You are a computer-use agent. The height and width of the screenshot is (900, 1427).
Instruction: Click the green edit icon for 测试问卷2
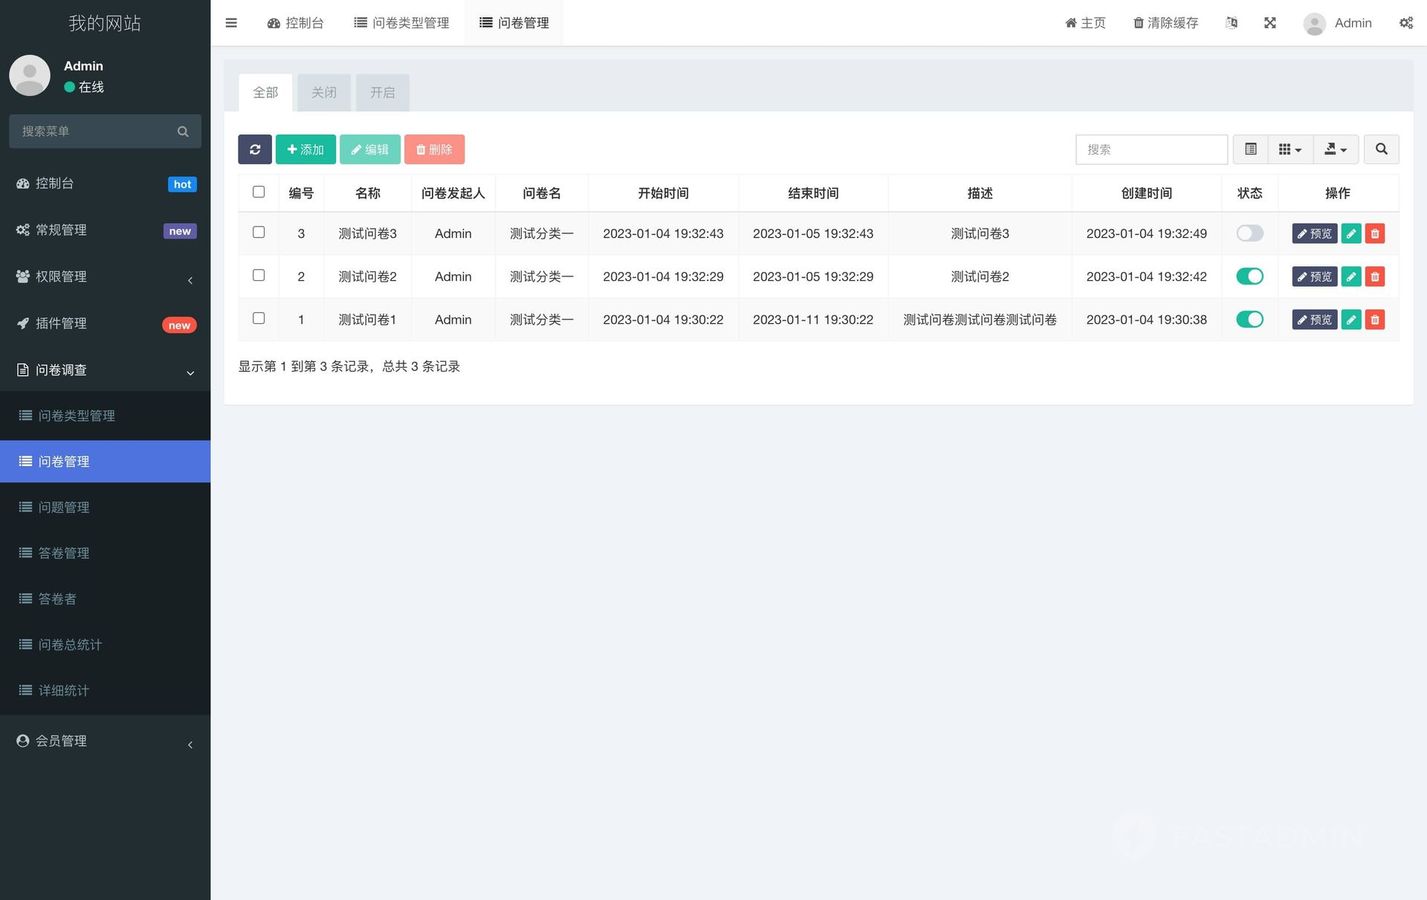(1351, 277)
